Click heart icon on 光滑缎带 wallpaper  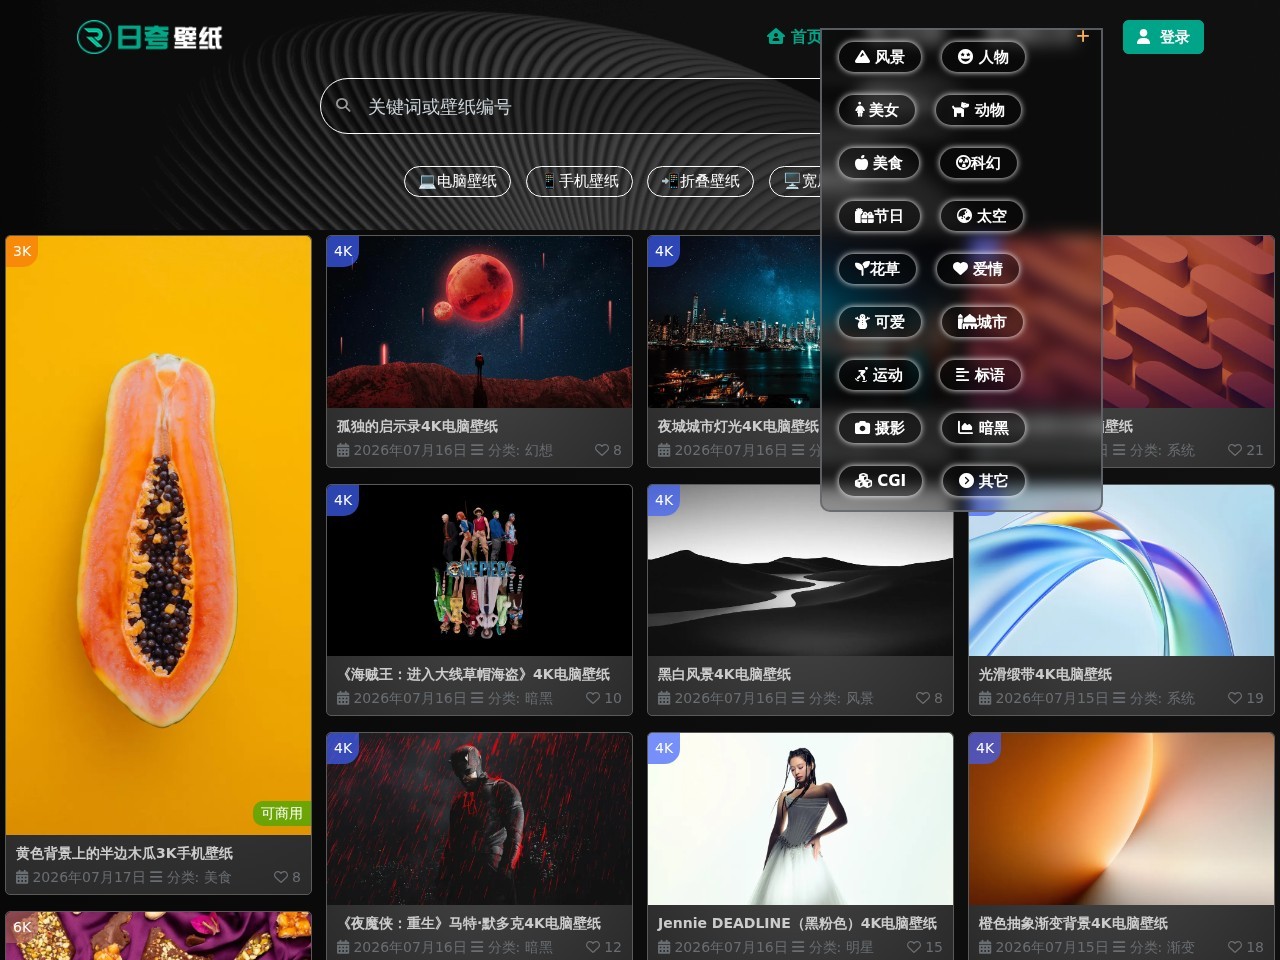click(x=1235, y=698)
